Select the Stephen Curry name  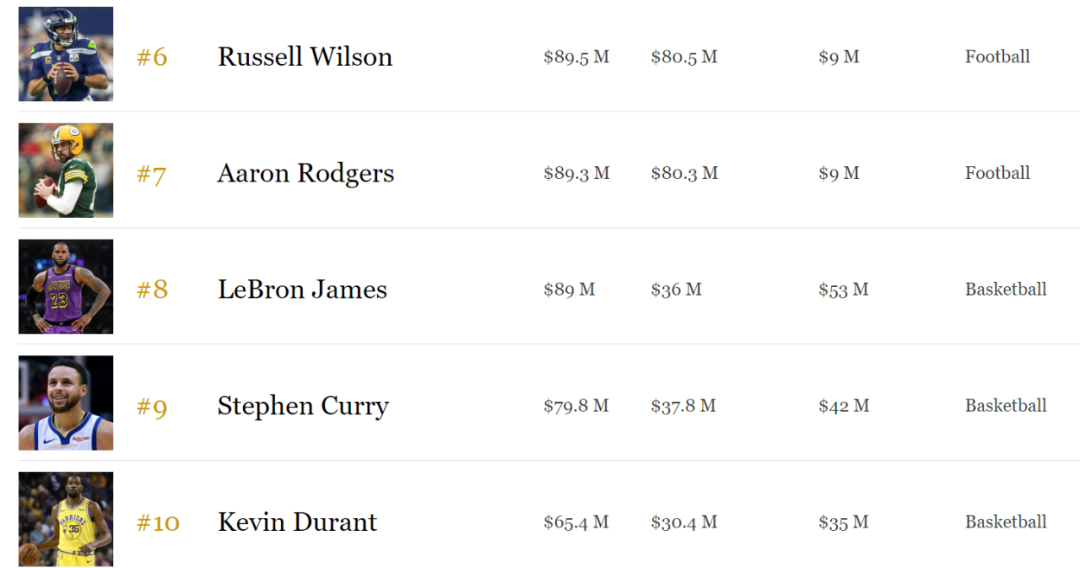point(303,406)
